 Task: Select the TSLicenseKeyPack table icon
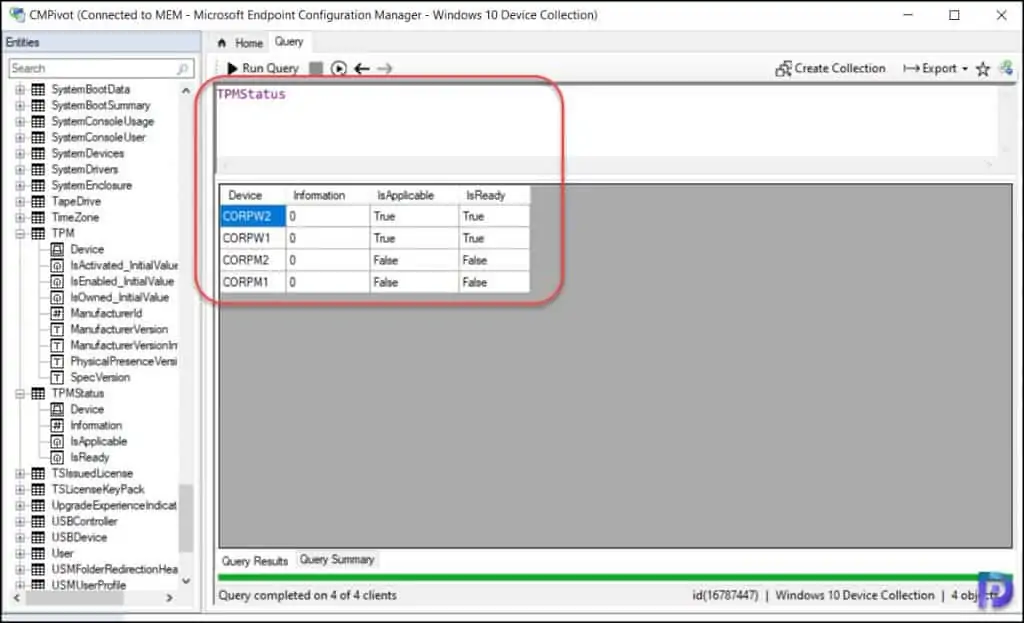[39, 489]
